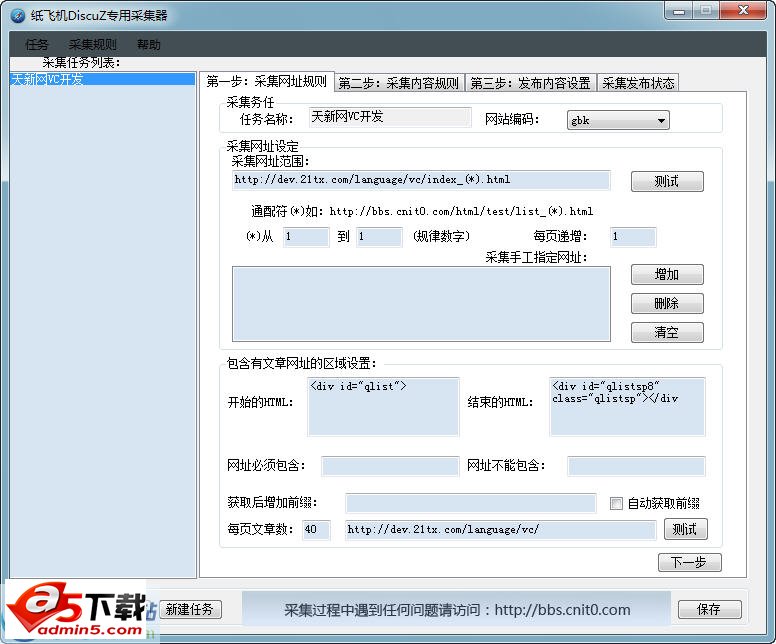Image resolution: width=776 pixels, height=644 pixels.
Task: Click the 下一步 button
Action: point(689,562)
